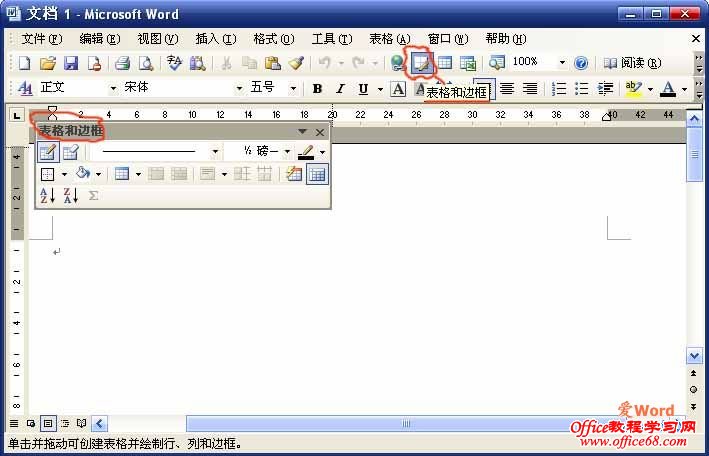Toggle Show Gridlines in 表格和边框 toolbar

(x=317, y=174)
